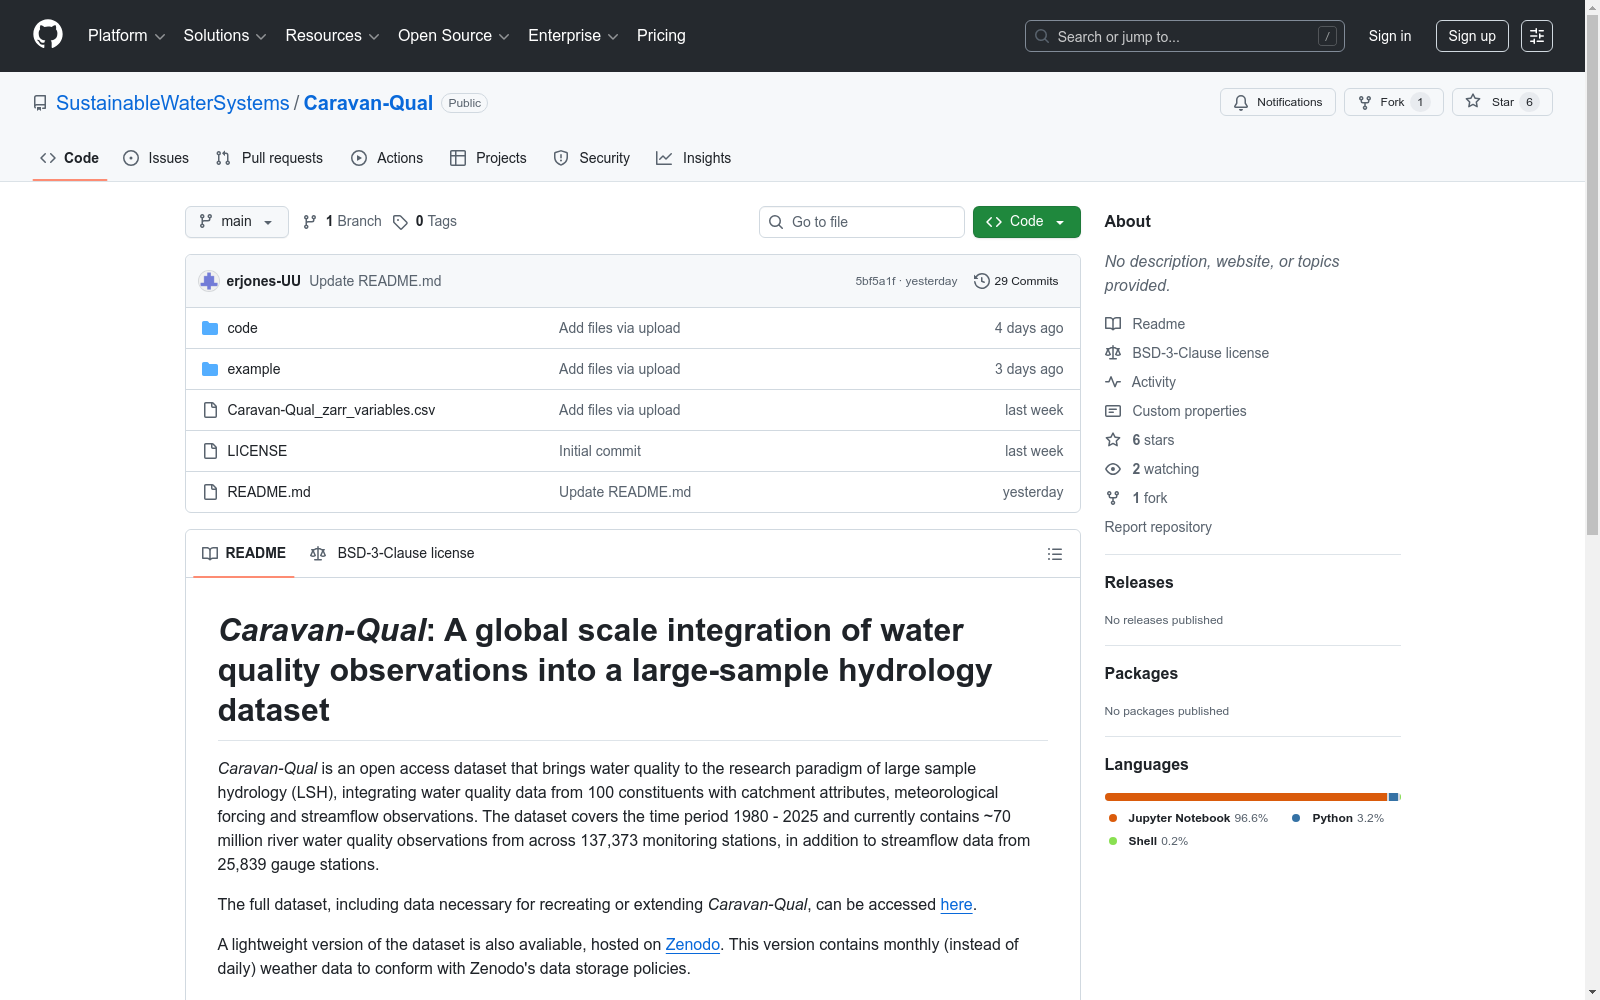
Task: Expand the Open Source menu
Action: [x=454, y=35]
